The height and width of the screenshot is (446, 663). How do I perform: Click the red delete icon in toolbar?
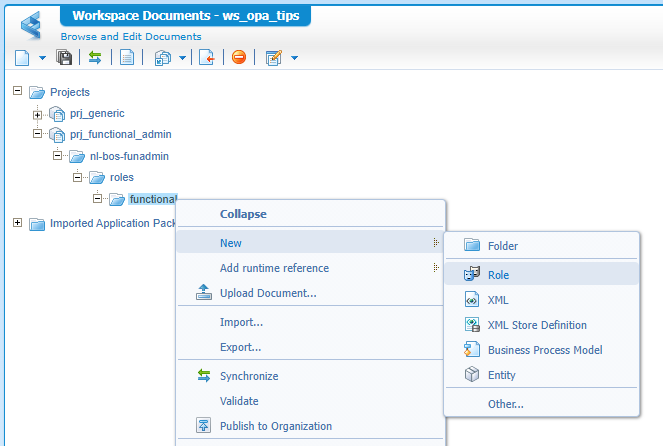[x=239, y=57]
